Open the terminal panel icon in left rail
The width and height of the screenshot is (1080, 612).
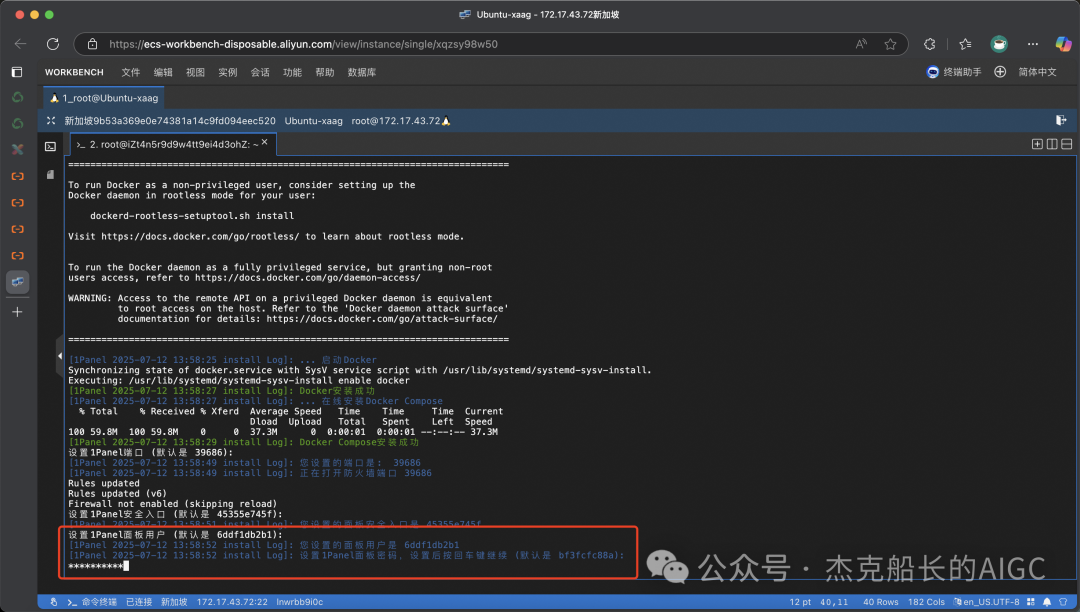pos(50,147)
